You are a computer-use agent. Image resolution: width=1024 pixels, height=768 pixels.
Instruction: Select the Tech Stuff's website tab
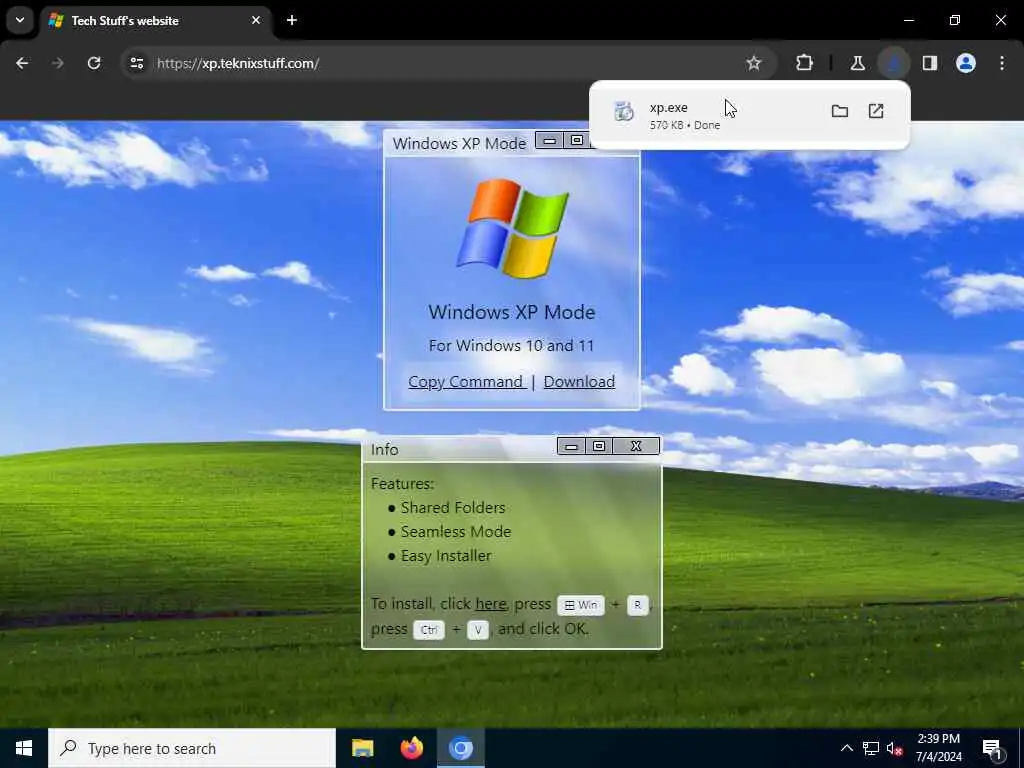coord(156,21)
